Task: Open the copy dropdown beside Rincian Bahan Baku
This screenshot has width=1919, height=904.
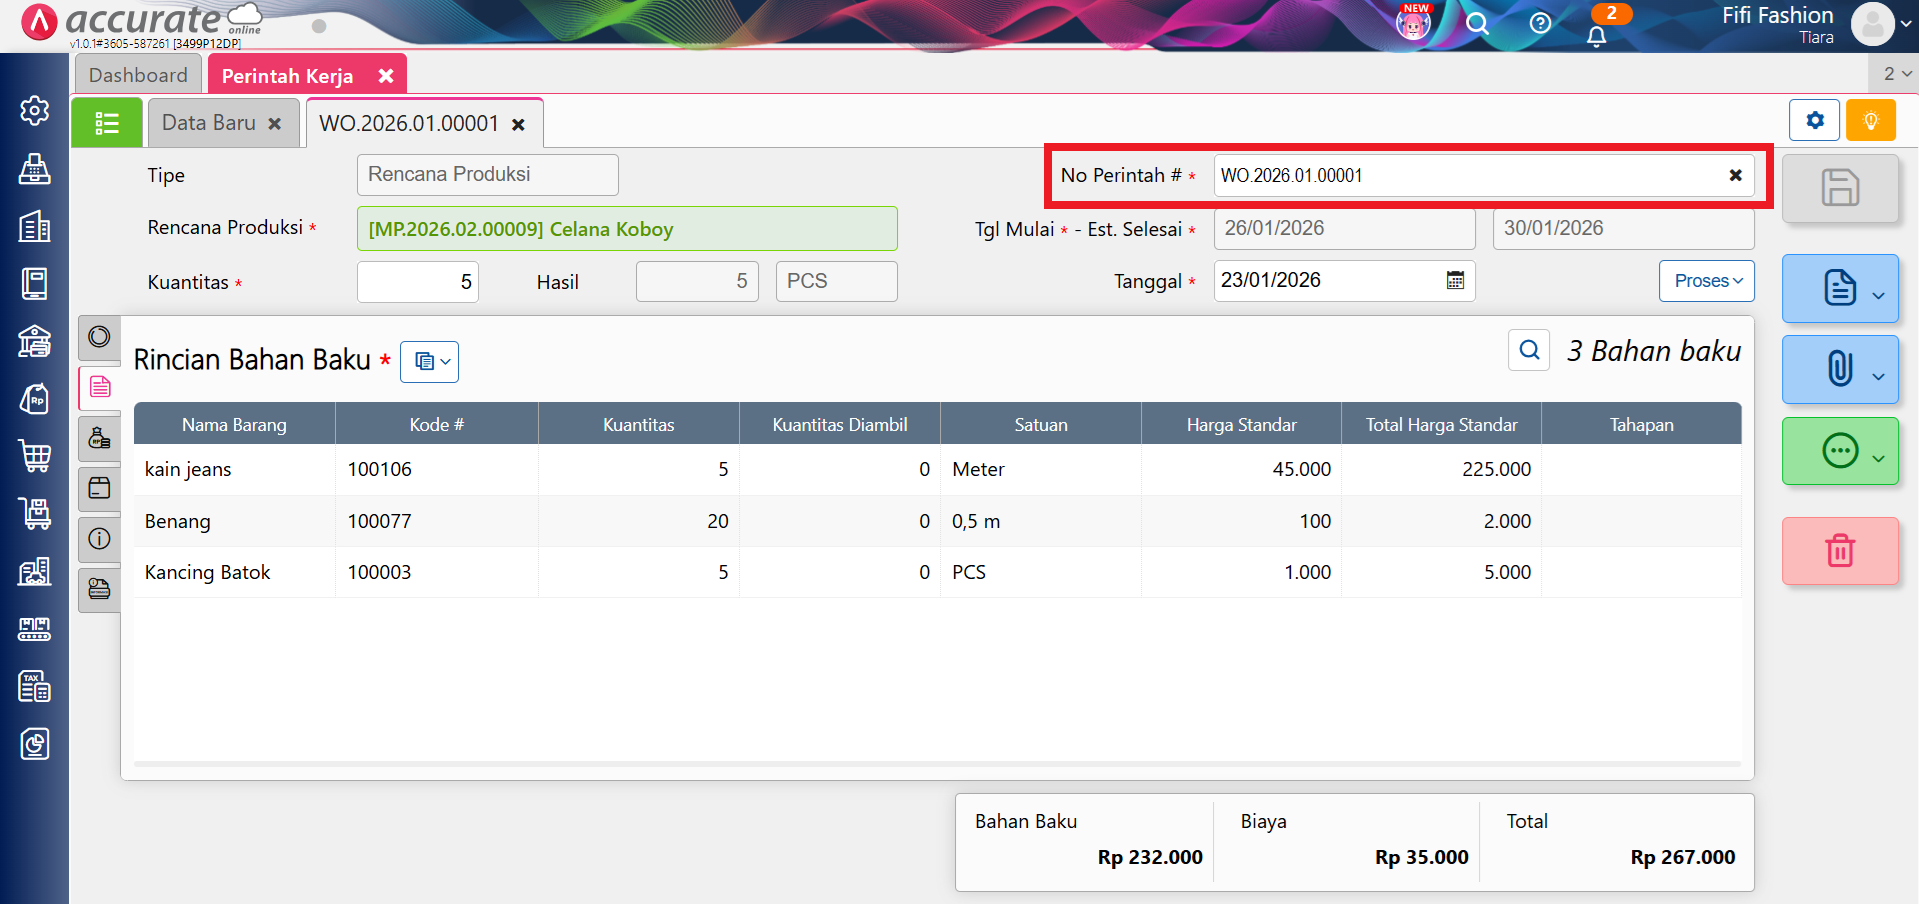Action: point(430,362)
